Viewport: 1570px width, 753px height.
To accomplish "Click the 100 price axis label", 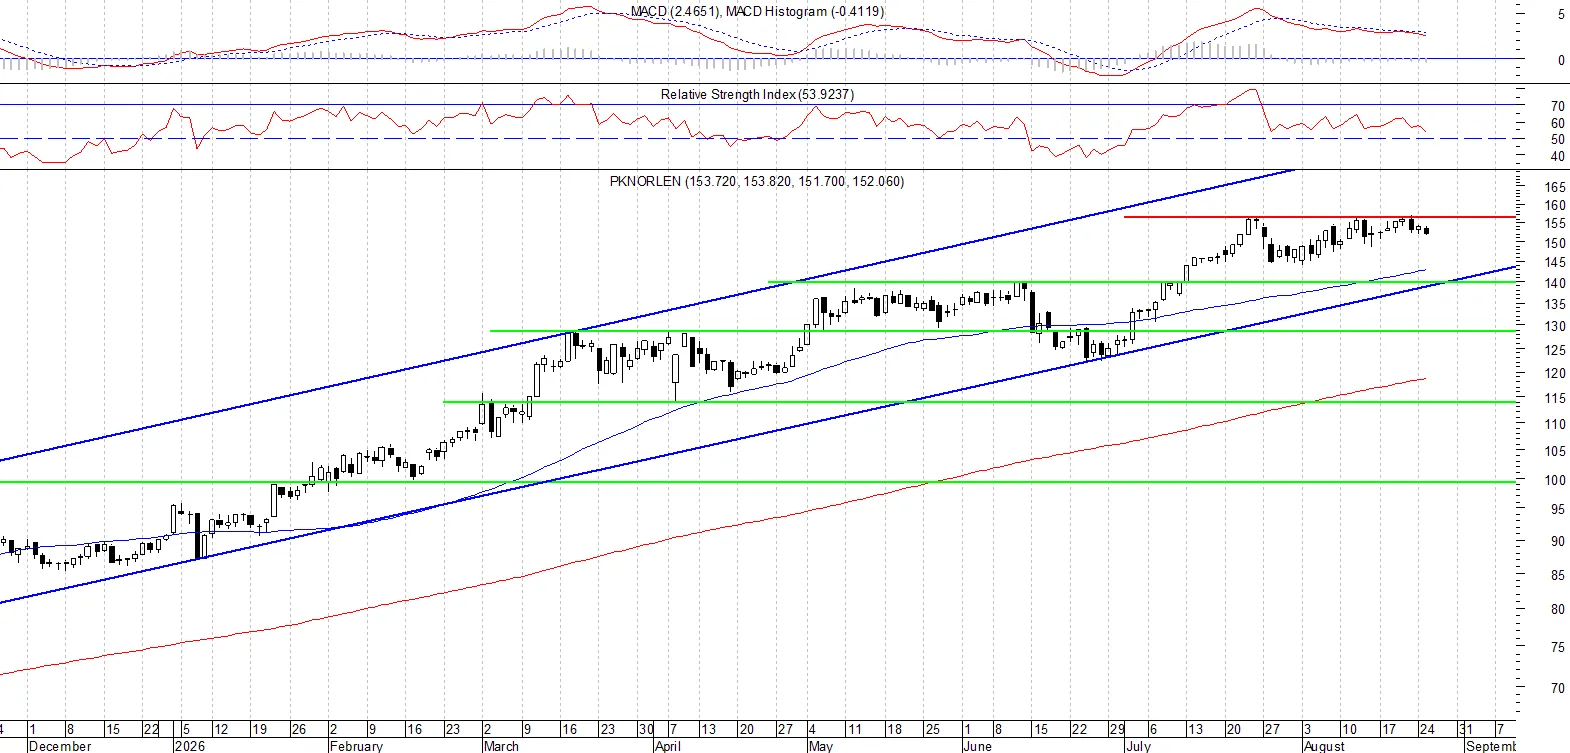I will [1555, 480].
